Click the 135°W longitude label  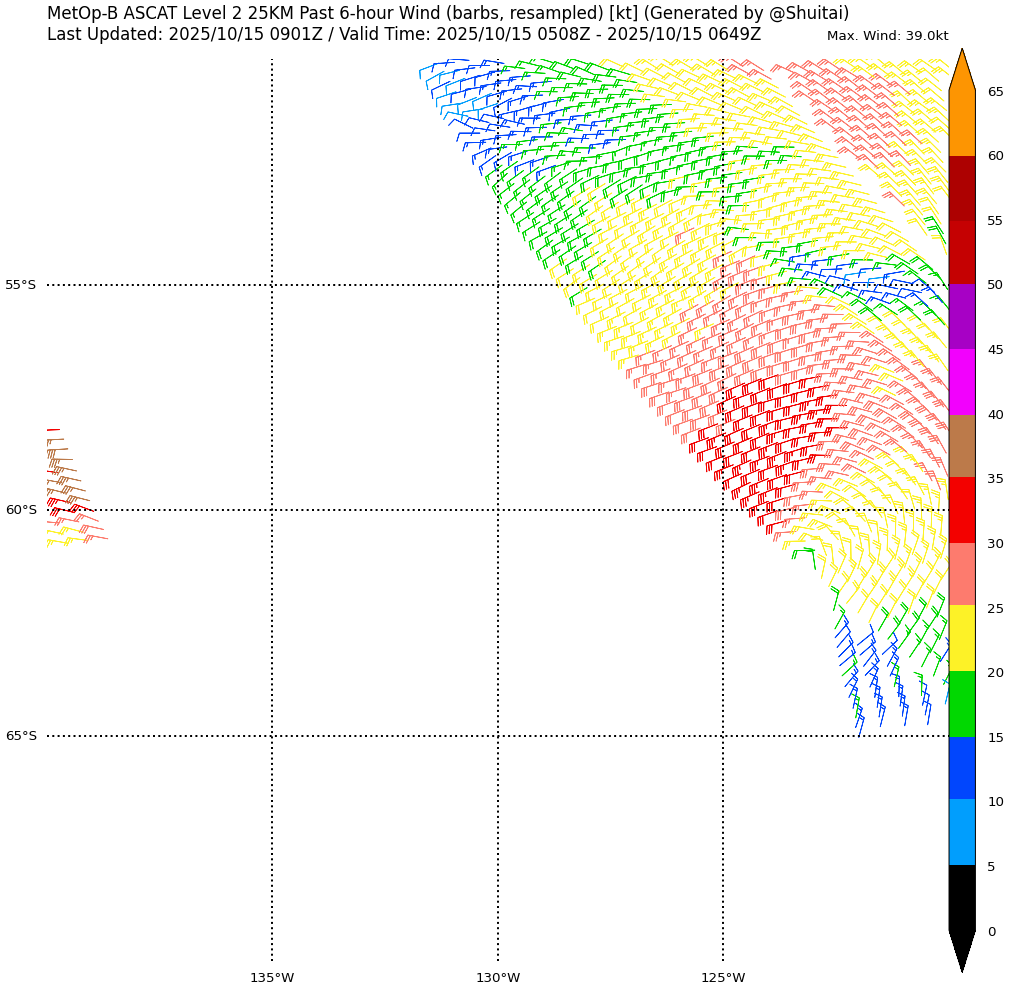271,977
